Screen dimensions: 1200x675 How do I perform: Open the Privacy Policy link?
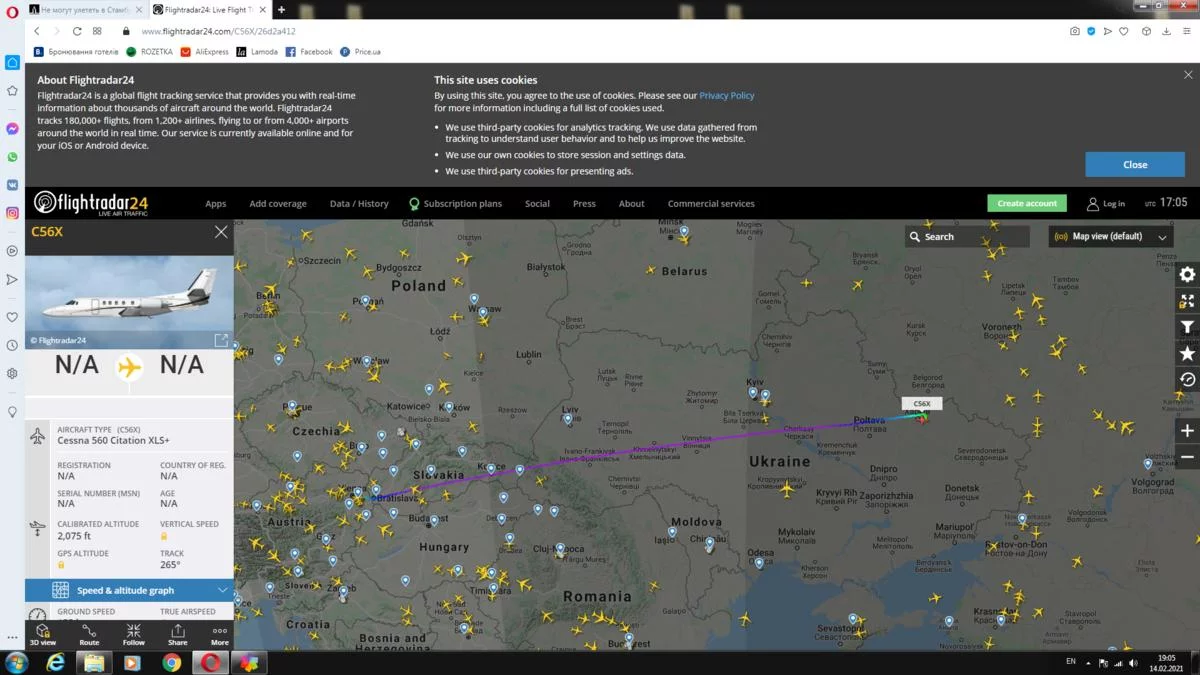[727, 95]
